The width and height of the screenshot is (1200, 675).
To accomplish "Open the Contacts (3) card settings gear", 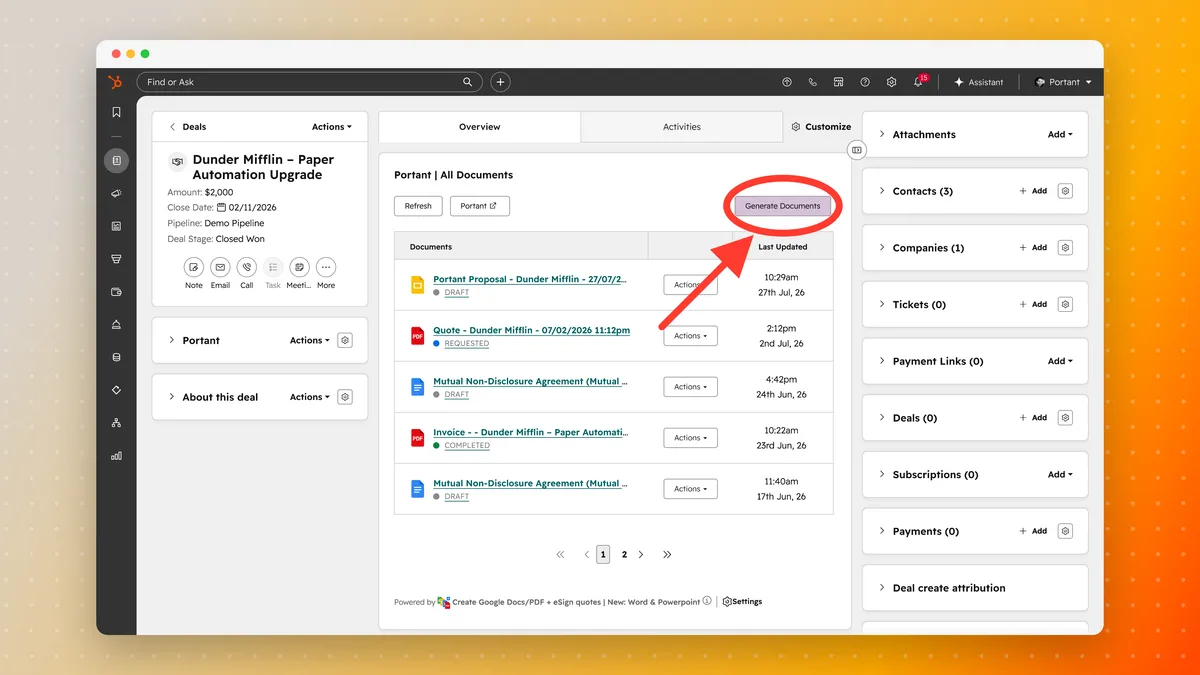I will tap(1065, 191).
